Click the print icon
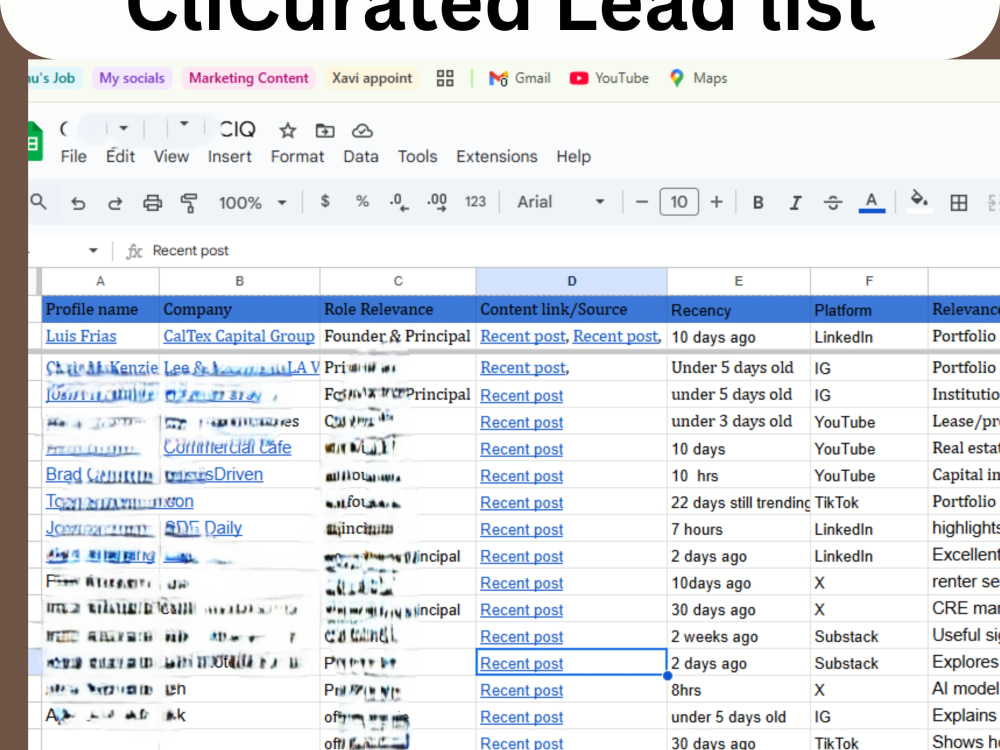The width and height of the screenshot is (1000, 750). pyautogui.click(x=152, y=203)
